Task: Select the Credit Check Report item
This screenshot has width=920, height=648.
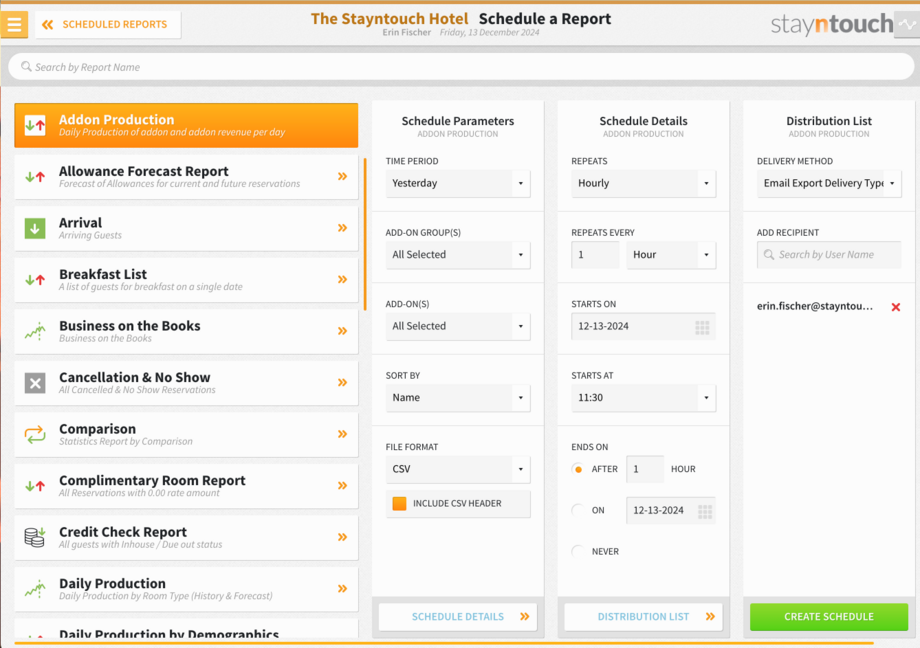Action: 186,537
